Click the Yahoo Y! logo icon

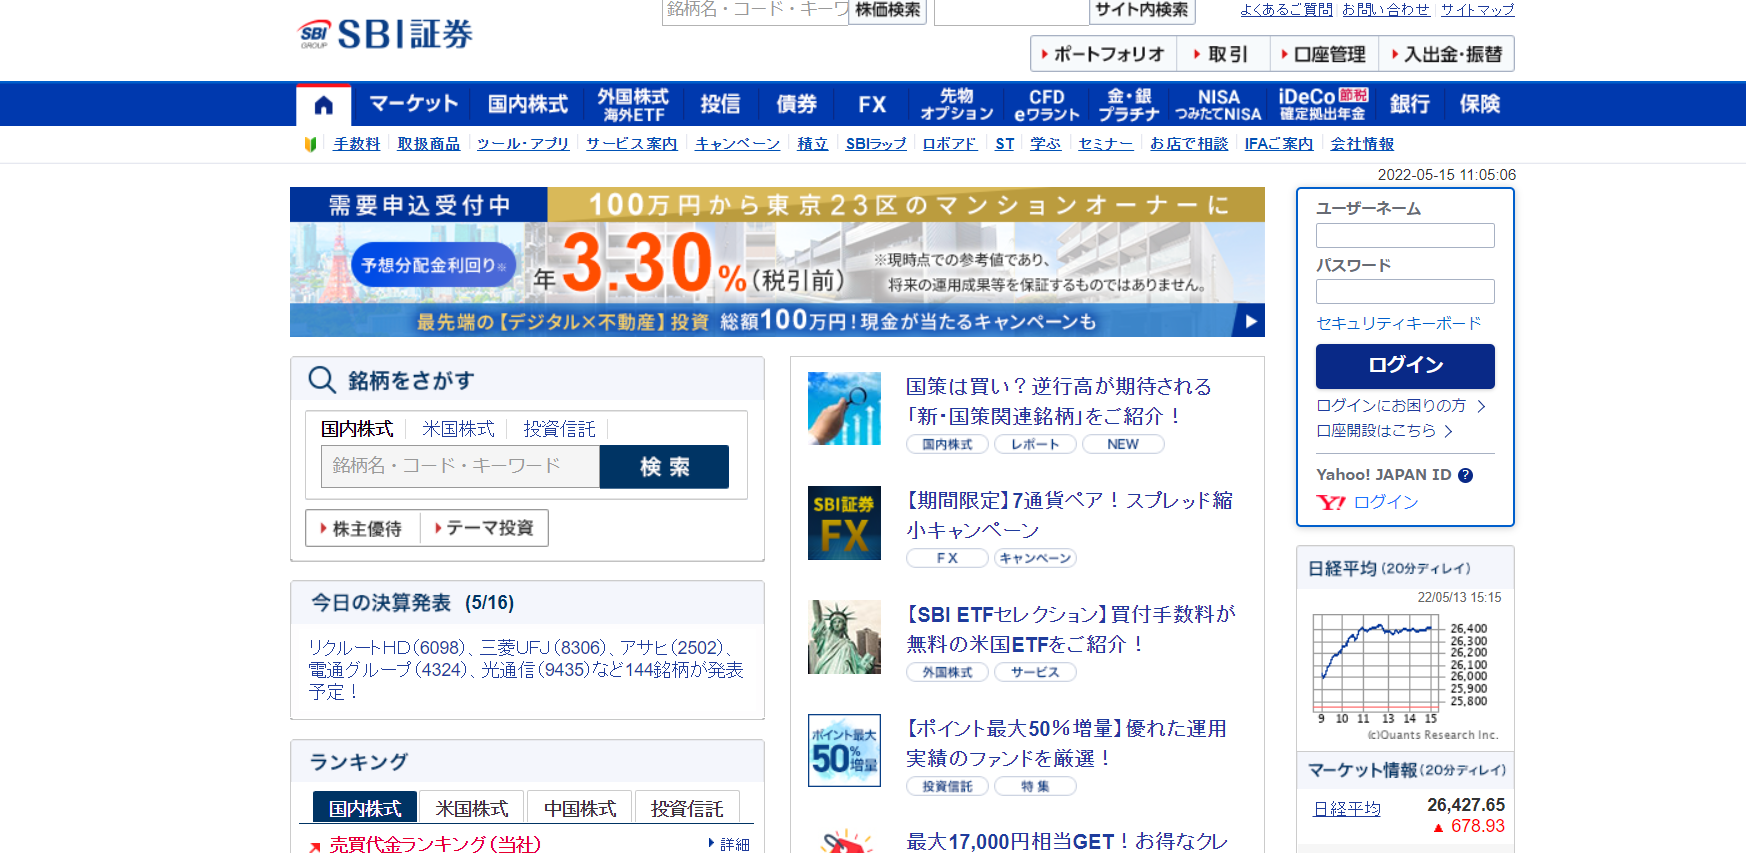pyautogui.click(x=1331, y=502)
